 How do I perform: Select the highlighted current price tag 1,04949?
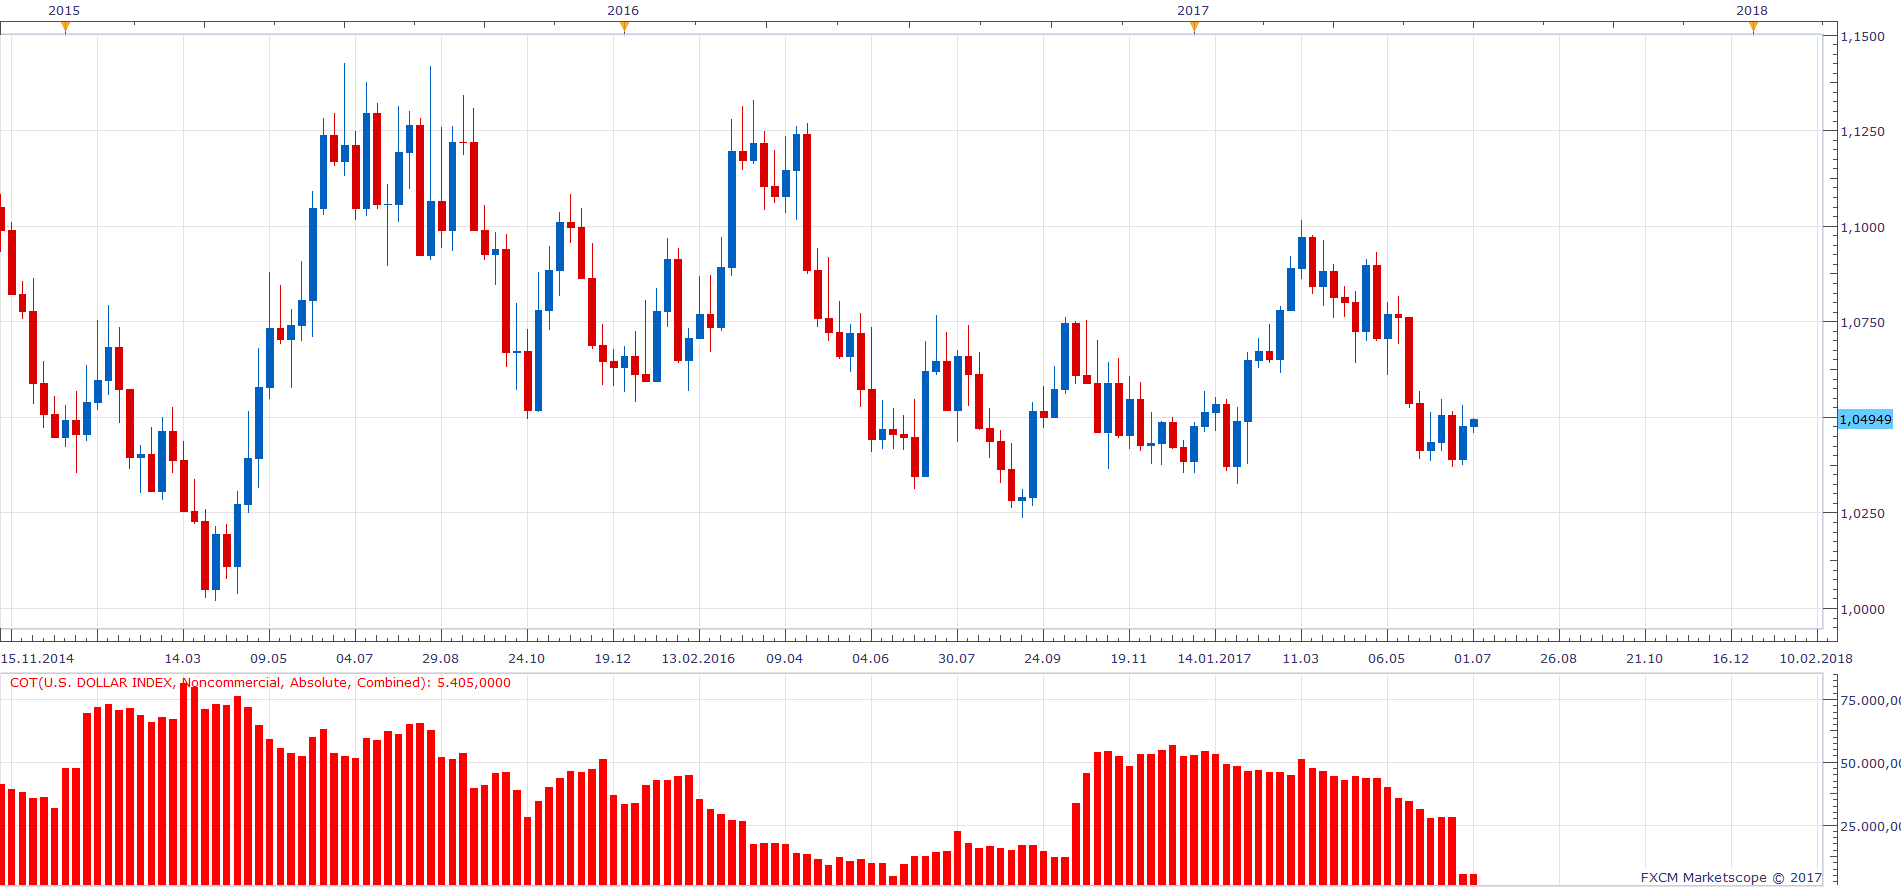(x=1866, y=419)
